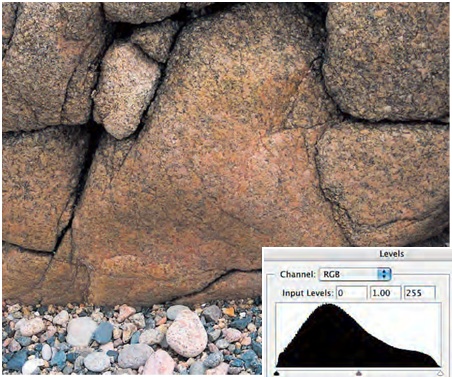Click the large pink pebble among the stones

(186, 334)
